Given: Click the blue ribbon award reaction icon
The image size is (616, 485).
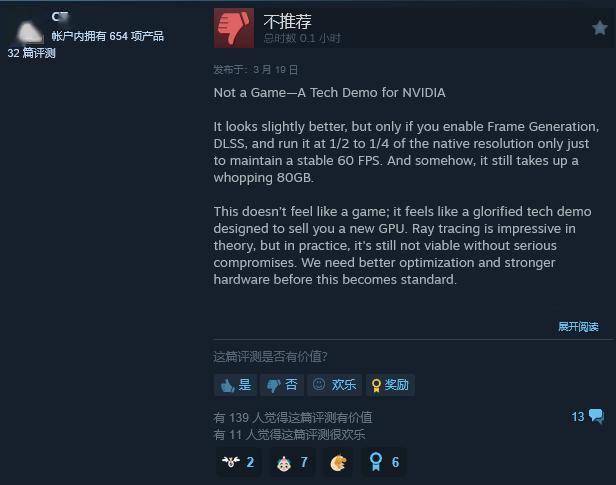Looking at the screenshot, I should (376, 462).
